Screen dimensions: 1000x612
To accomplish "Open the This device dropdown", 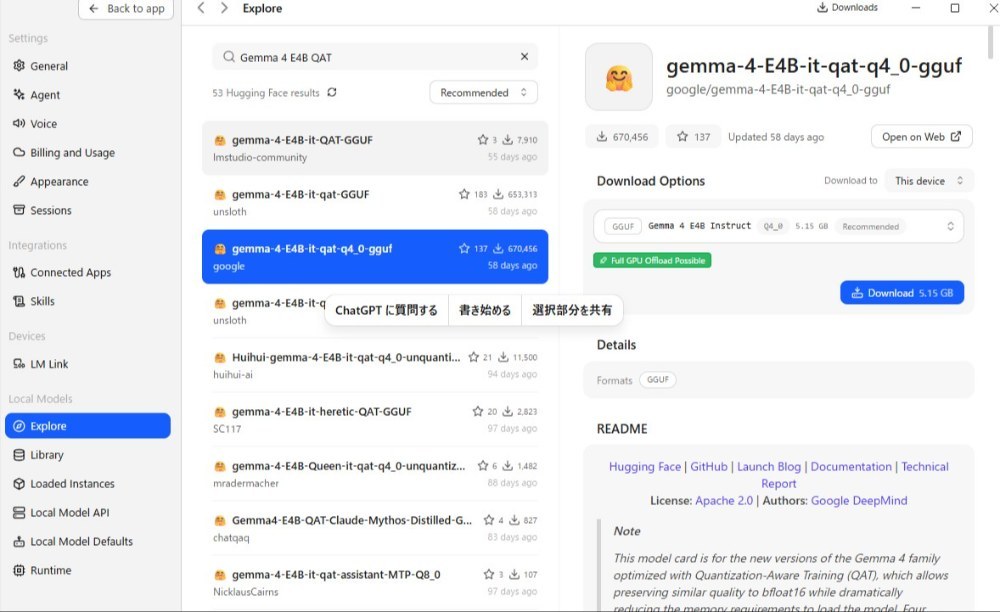I will [x=929, y=181].
